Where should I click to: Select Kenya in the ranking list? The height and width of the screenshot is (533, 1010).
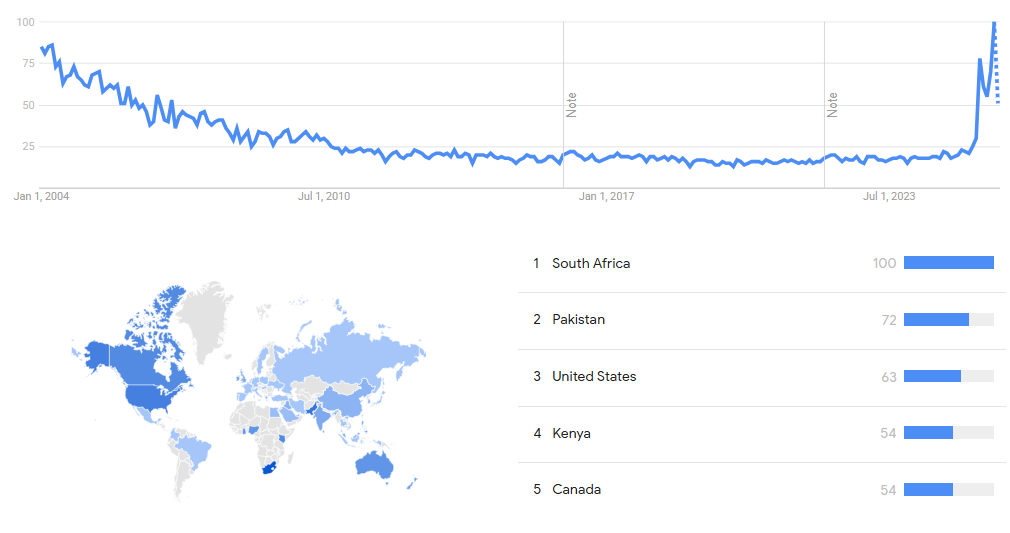[571, 433]
